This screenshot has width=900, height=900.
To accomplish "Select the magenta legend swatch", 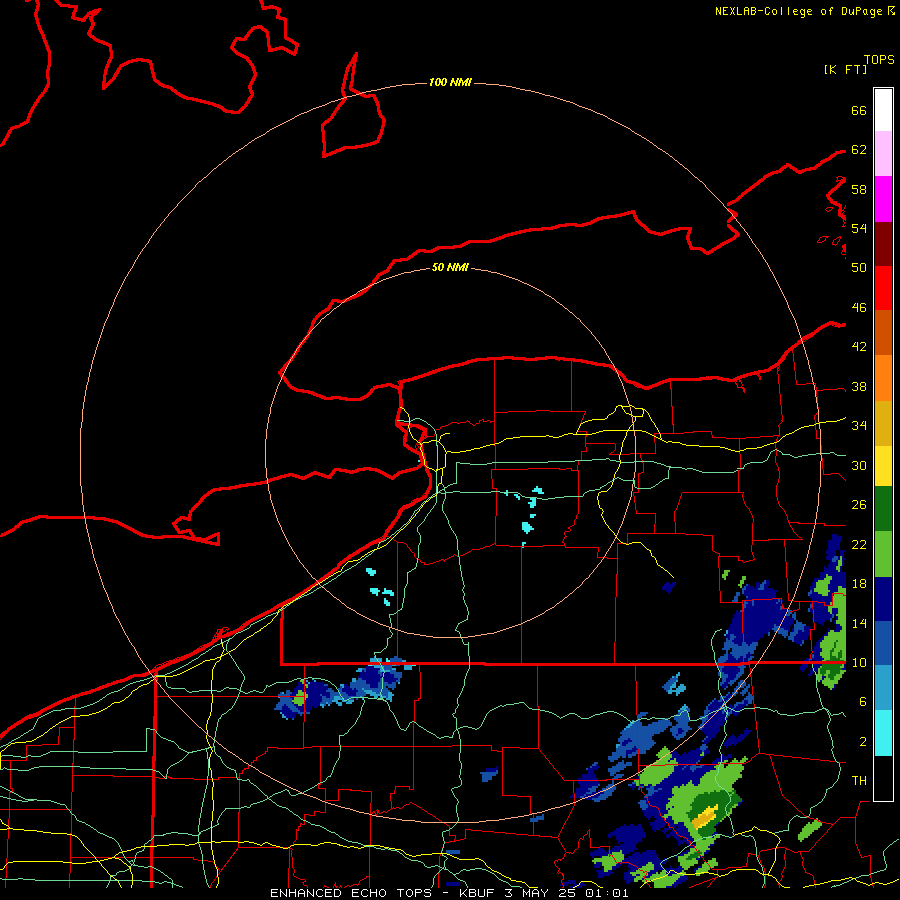I will pyautogui.click(x=883, y=199).
